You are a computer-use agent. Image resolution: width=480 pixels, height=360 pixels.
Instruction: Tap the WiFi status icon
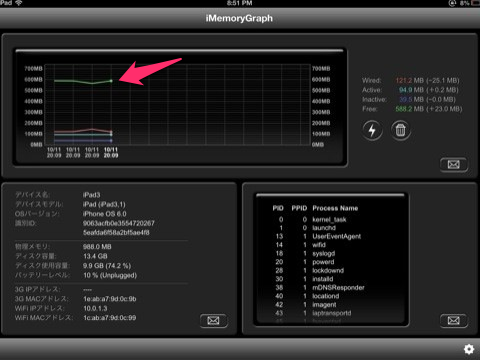pyautogui.click(x=19, y=3)
